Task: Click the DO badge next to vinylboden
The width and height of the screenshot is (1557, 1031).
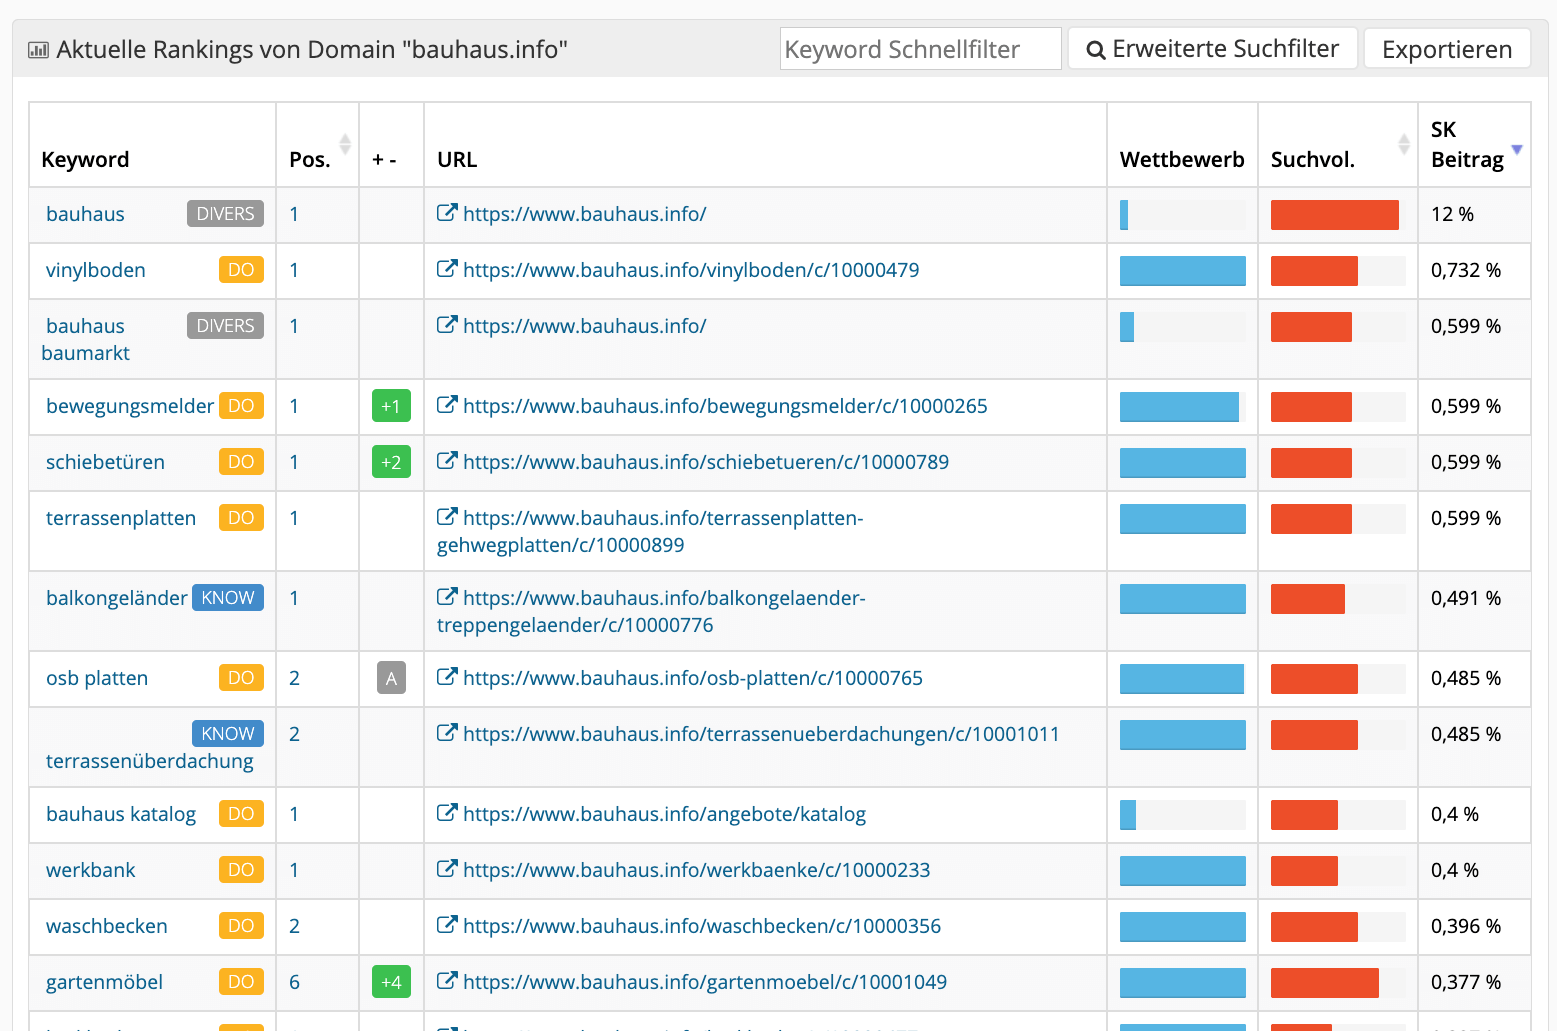Action: pos(241,270)
